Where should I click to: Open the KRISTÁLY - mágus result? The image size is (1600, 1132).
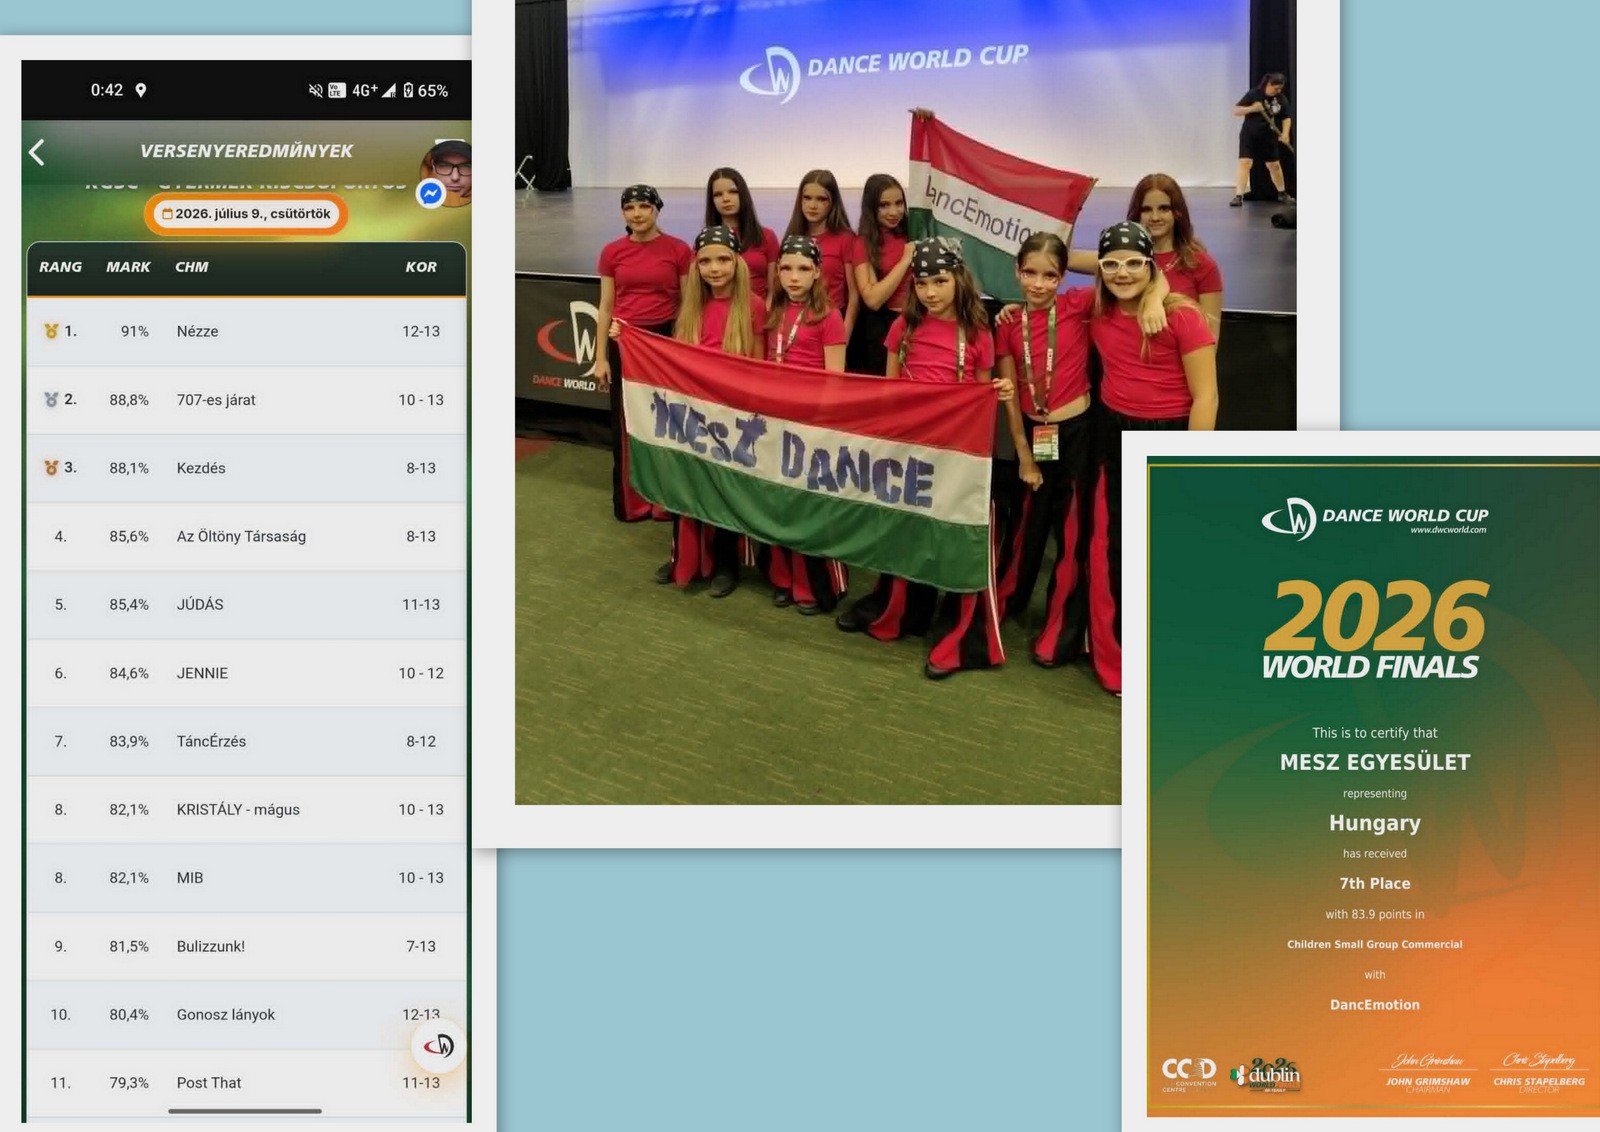point(246,809)
